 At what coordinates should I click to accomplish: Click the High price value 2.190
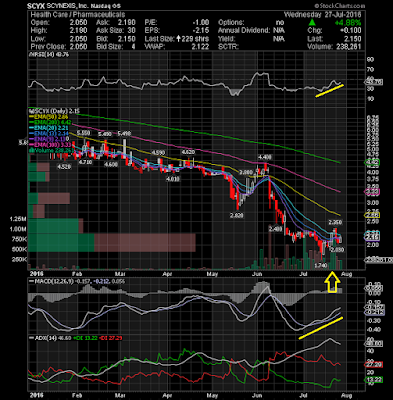[78, 30]
